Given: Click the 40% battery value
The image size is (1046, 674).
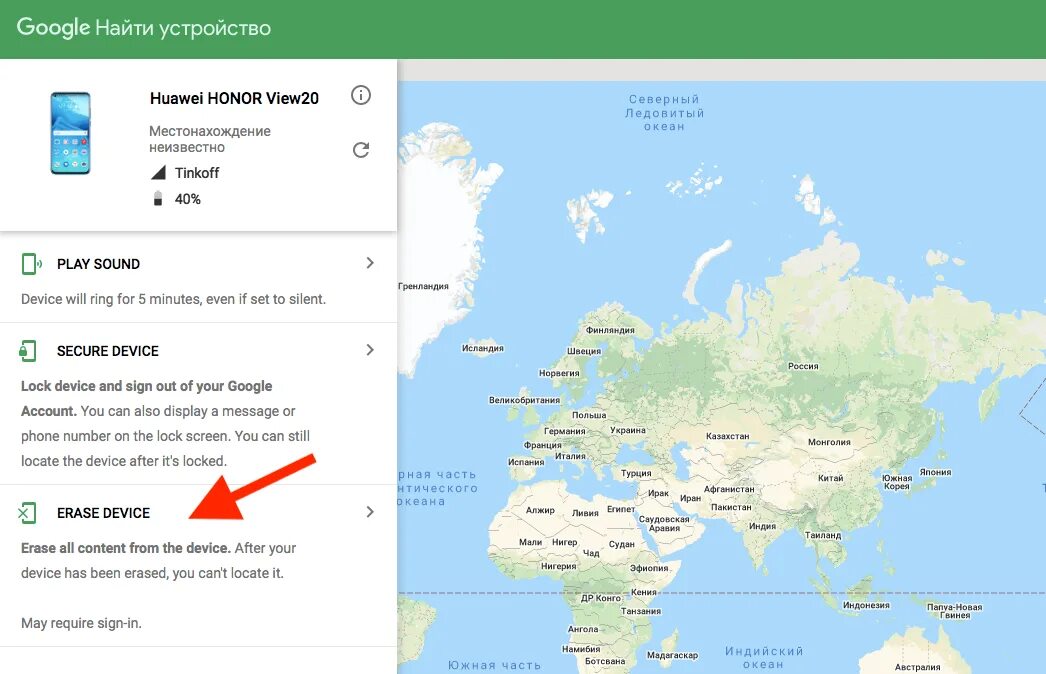Looking at the screenshot, I should (187, 199).
